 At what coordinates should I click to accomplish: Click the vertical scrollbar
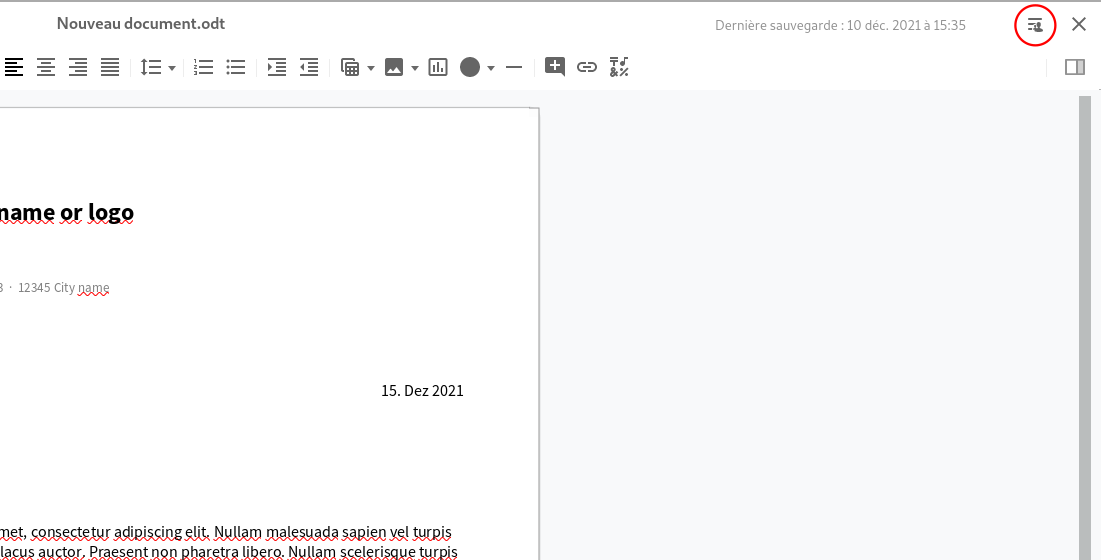point(1084,328)
